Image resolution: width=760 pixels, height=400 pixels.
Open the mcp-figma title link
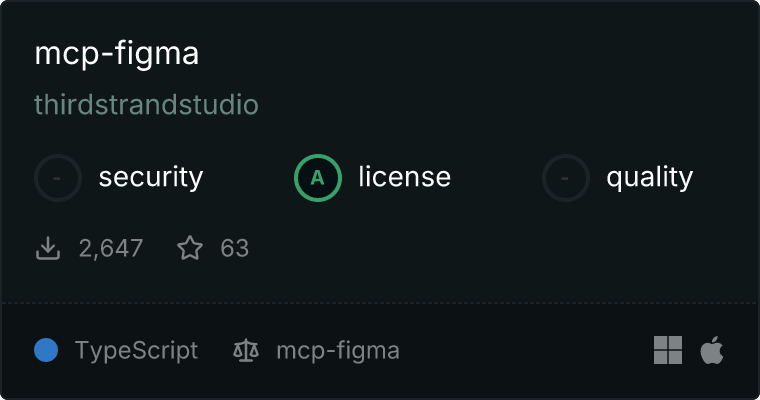[x=116, y=54]
